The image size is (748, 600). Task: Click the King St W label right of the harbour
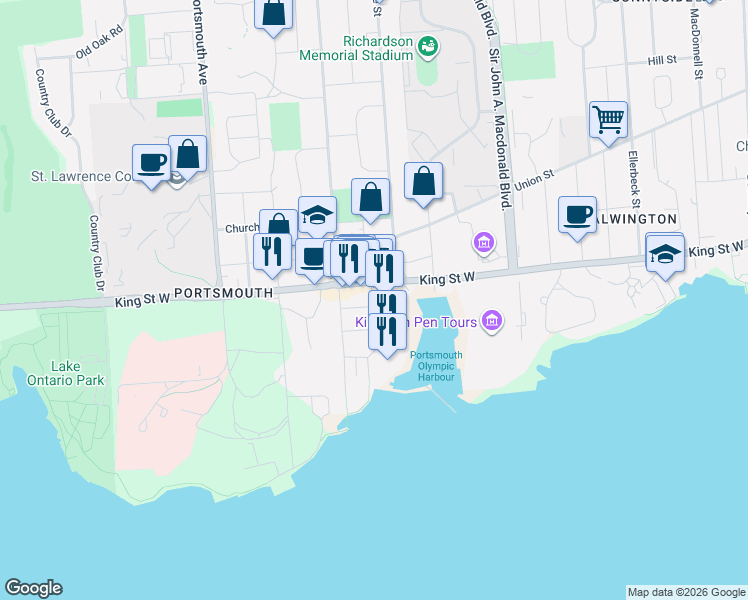click(447, 278)
